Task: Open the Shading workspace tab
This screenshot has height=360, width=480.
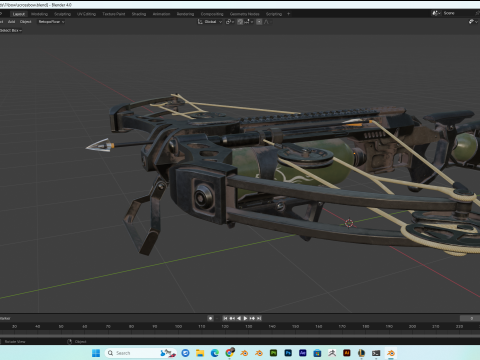Action: (139, 14)
